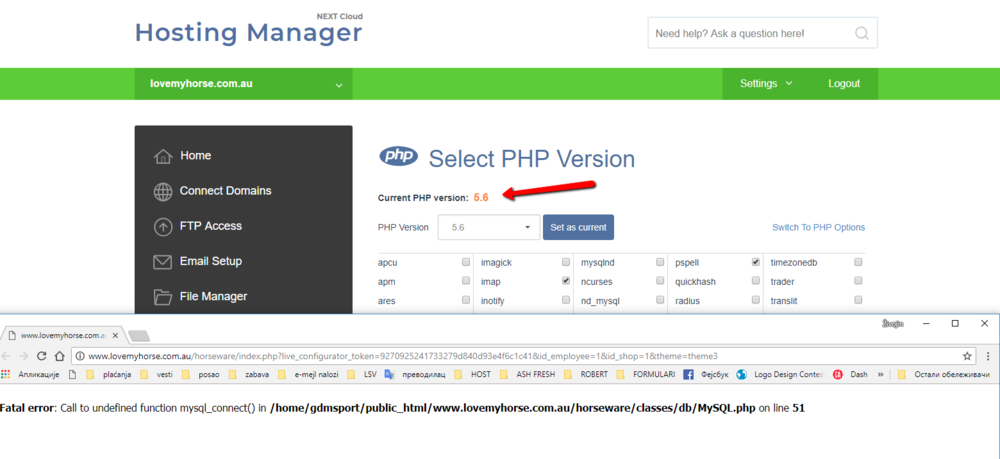Open the FORMULARI bookmark folder

pyautogui.click(x=647, y=374)
